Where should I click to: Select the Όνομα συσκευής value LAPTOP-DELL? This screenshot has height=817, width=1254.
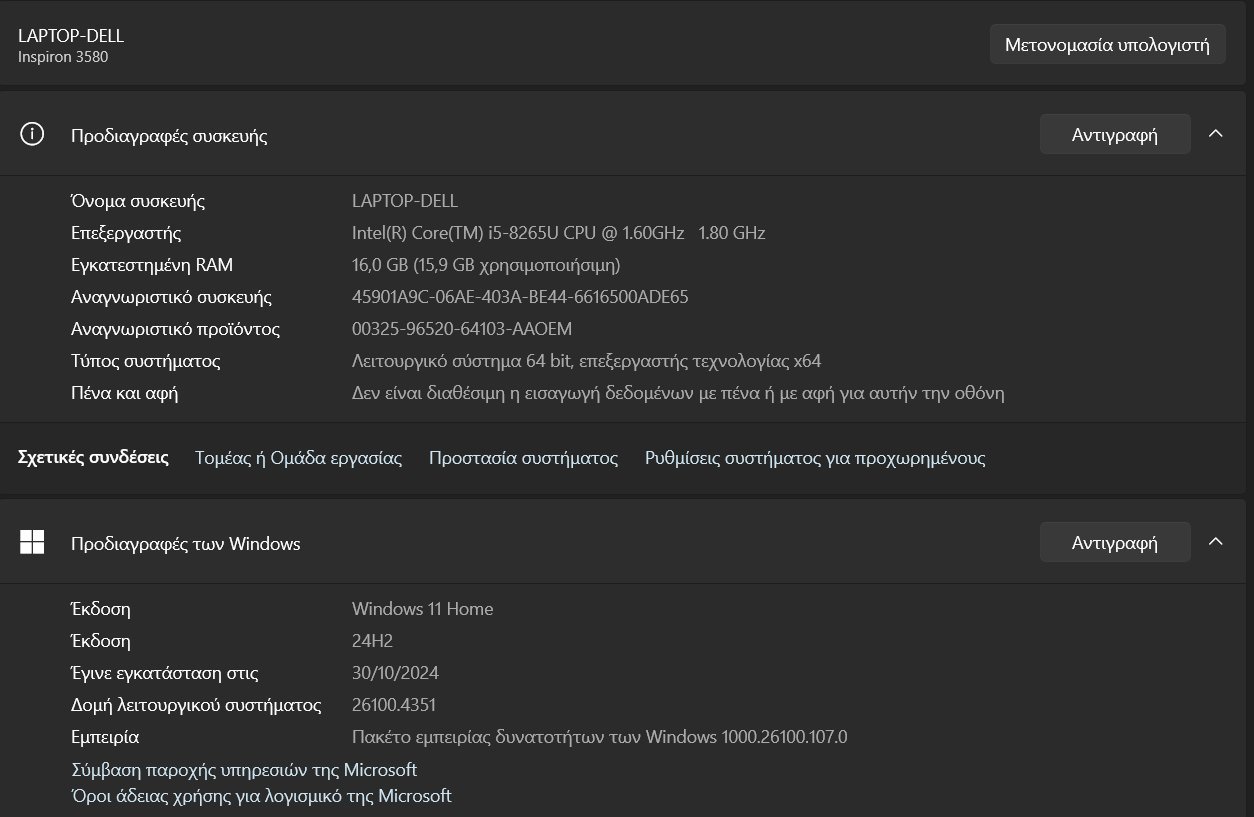tap(405, 201)
